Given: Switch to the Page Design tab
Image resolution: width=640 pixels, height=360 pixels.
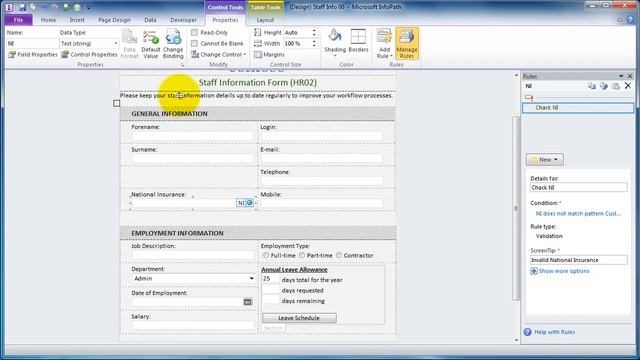Looking at the screenshot, I should (x=114, y=20).
